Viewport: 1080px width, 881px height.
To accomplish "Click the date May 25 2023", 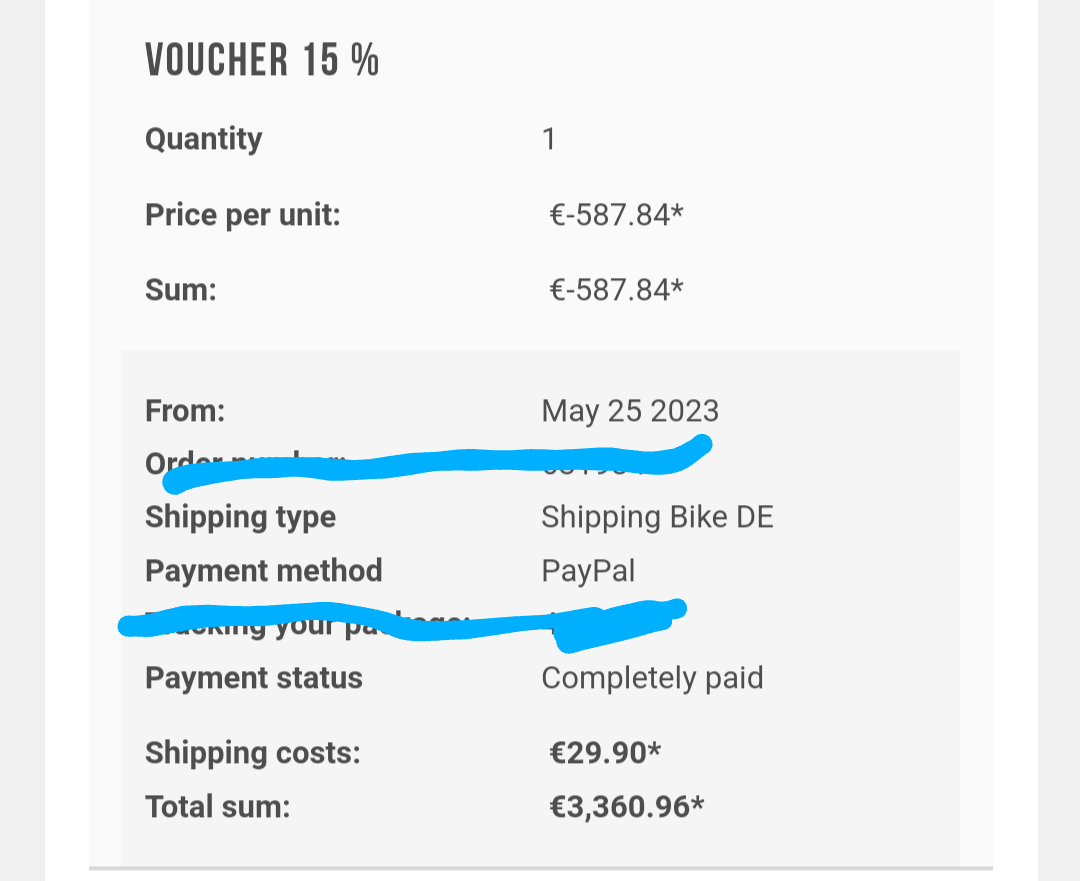I will click(x=630, y=411).
